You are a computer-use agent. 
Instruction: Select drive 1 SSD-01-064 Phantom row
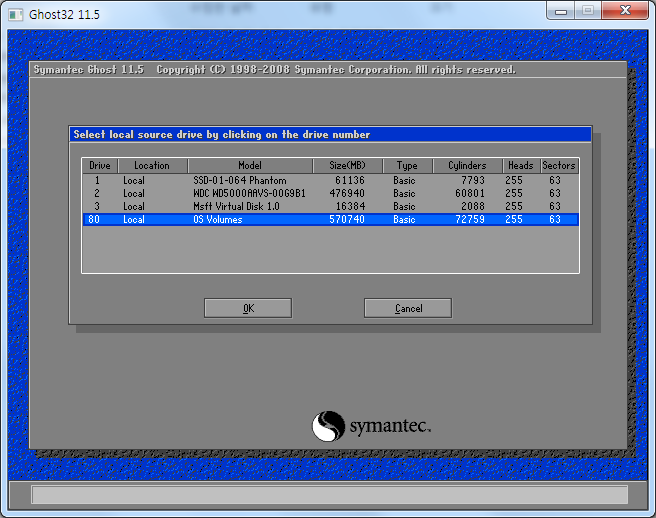point(331,180)
